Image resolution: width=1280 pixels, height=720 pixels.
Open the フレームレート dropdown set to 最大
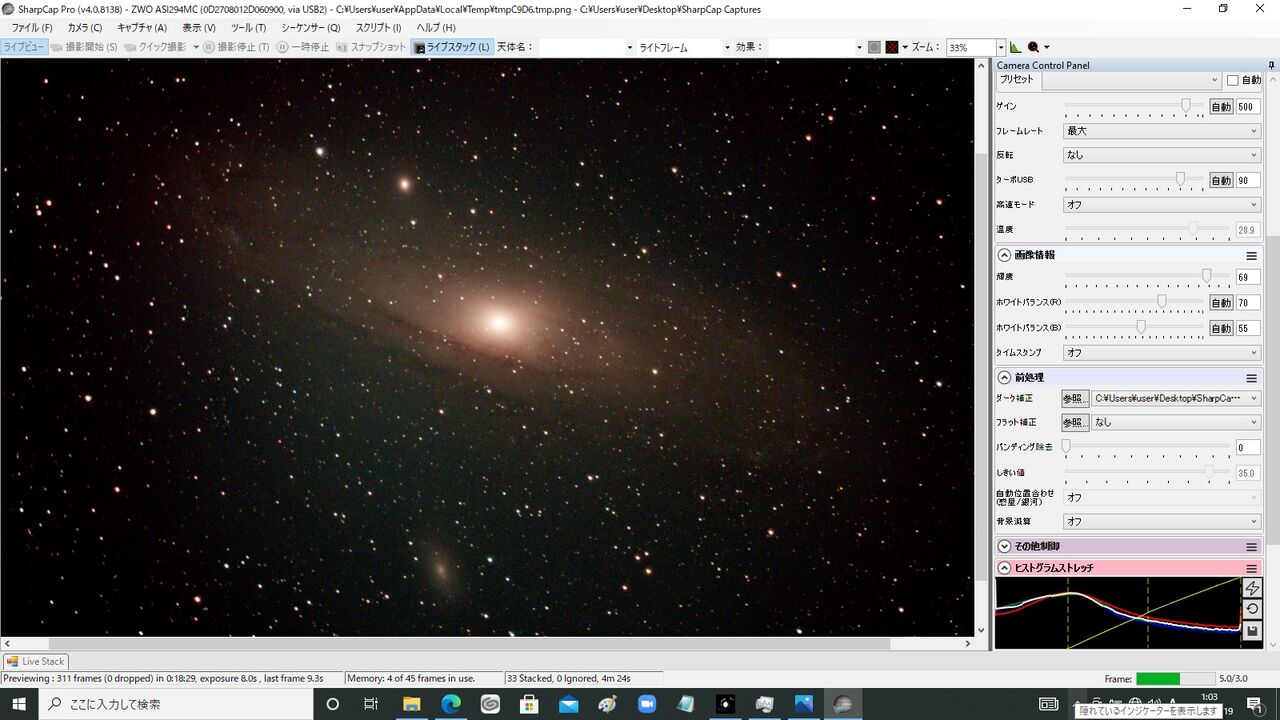click(1161, 131)
